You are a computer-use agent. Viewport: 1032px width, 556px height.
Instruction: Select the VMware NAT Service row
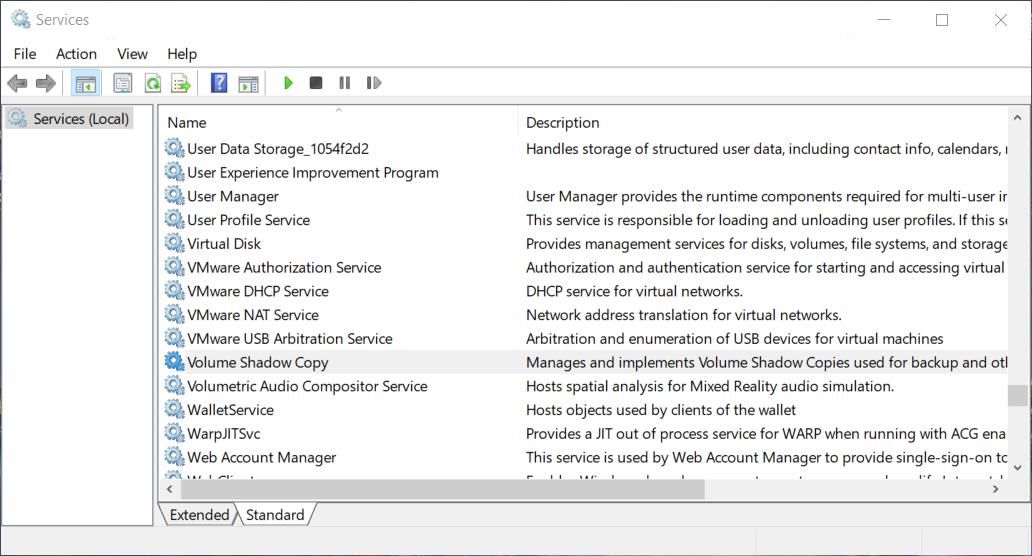coord(253,315)
